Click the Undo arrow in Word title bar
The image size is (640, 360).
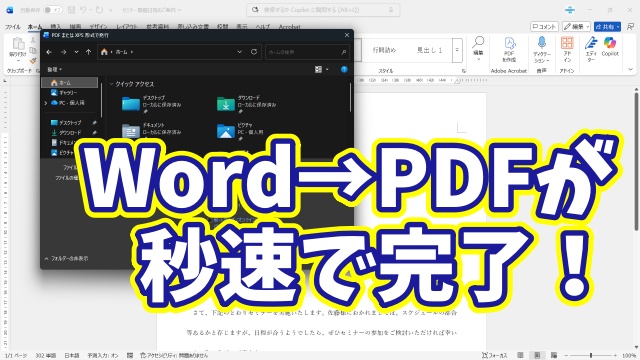coord(83,9)
